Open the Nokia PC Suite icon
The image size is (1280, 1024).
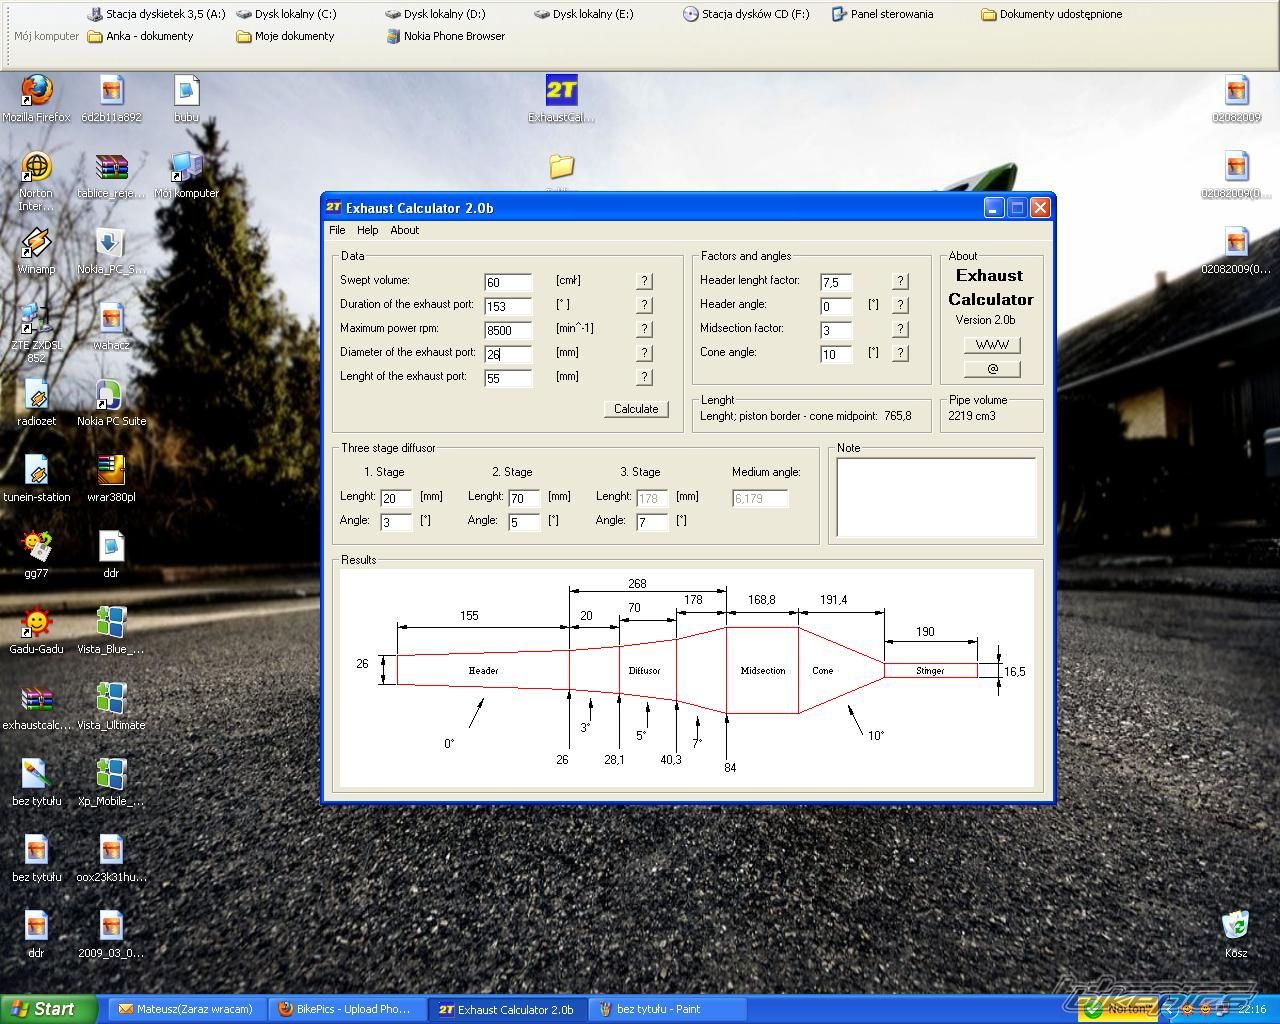[110, 395]
